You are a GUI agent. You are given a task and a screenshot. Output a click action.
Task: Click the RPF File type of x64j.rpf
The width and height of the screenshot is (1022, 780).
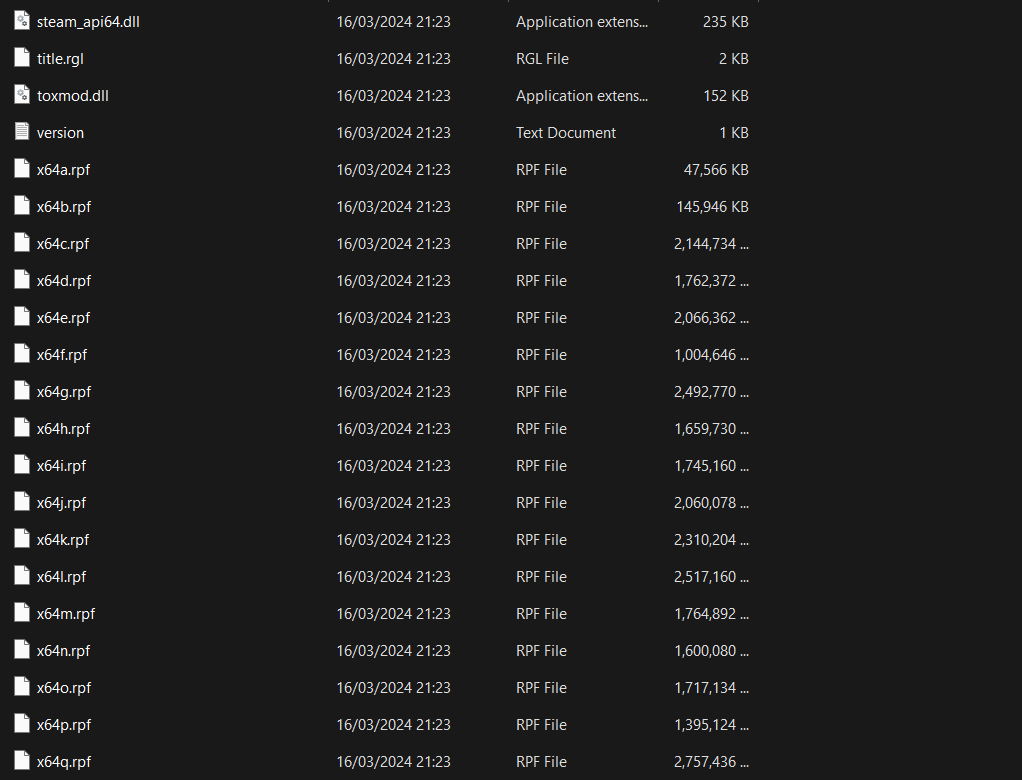coord(541,503)
